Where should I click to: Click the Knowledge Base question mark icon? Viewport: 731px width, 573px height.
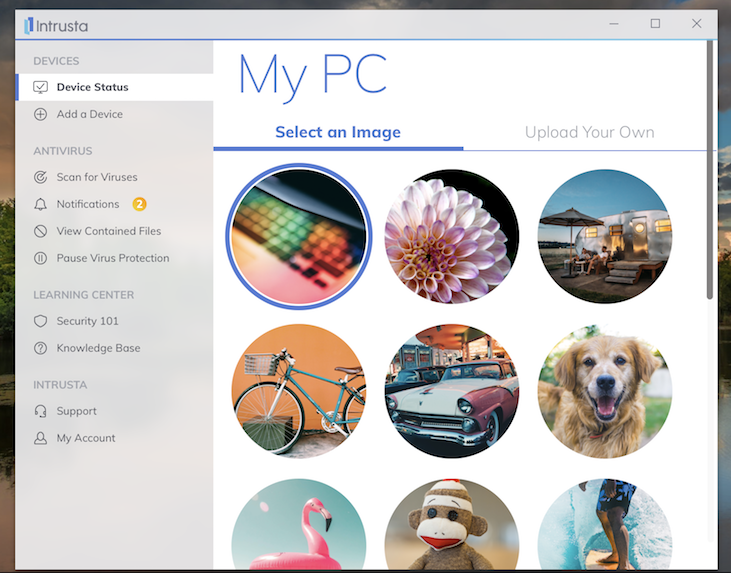tap(41, 348)
